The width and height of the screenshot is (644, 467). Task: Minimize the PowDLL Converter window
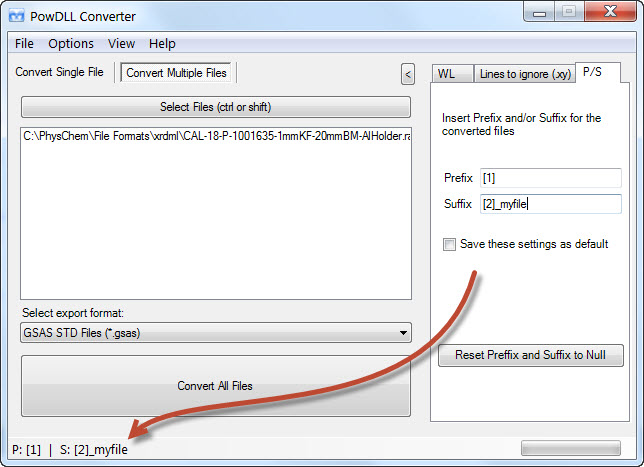tap(539, 12)
